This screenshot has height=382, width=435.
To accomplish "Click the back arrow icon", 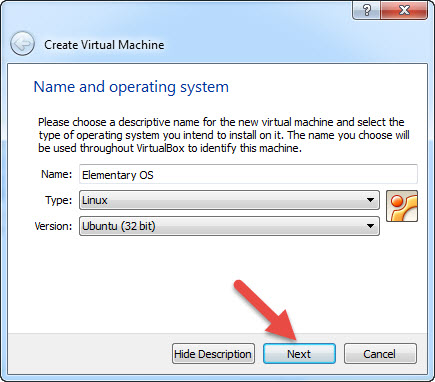I will [22, 44].
